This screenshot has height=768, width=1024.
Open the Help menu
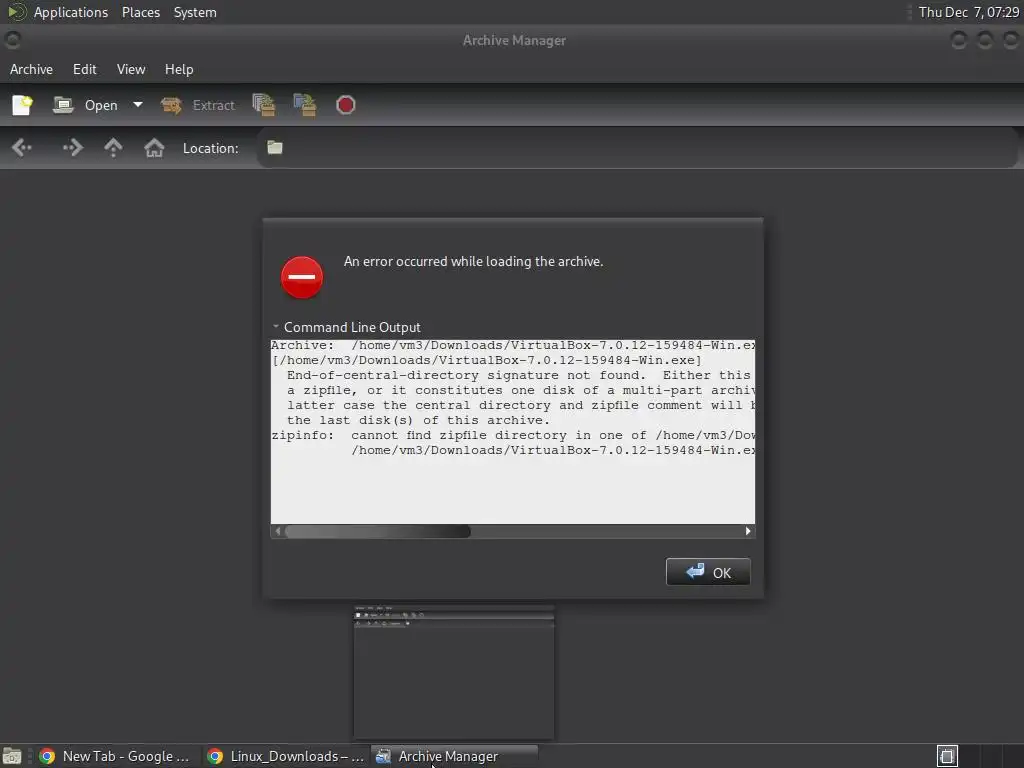click(179, 69)
